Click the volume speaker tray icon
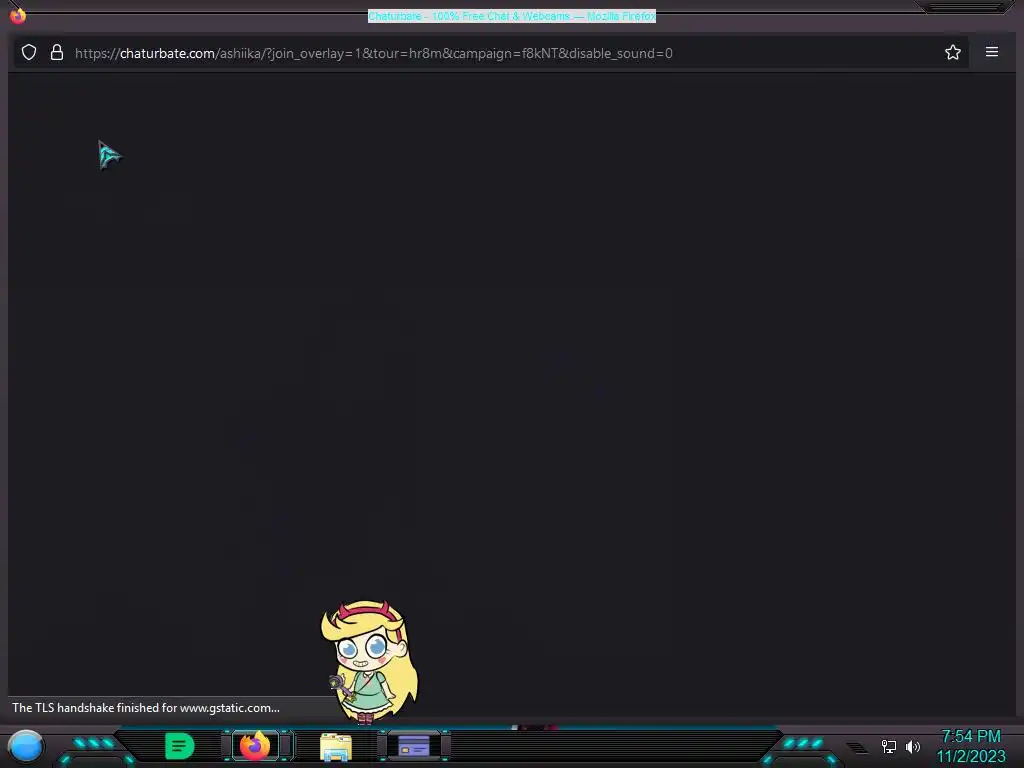This screenshot has height=768, width=1024. click(x=913, y=746)
